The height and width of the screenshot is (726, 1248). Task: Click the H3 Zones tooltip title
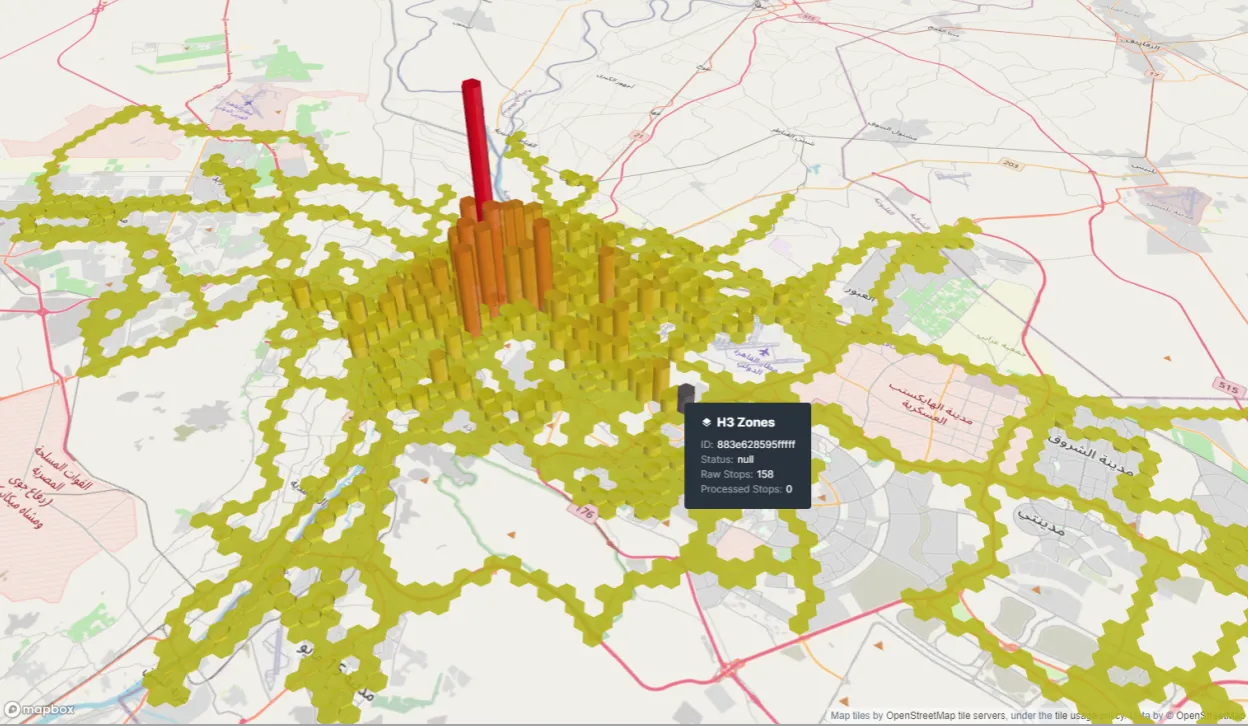745,422
